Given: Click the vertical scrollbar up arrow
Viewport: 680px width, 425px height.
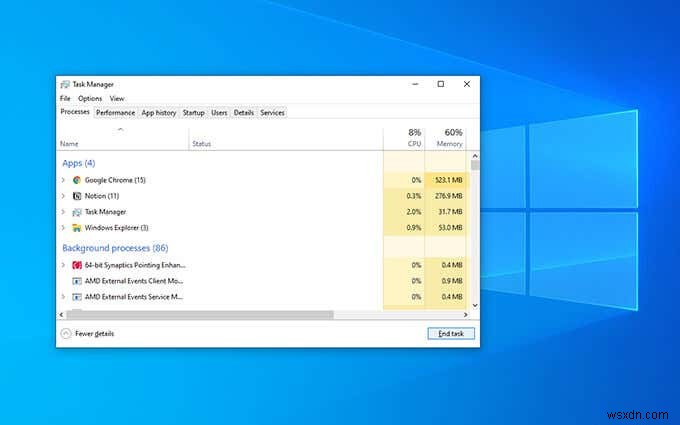Looking at the screenshot, I should (475, 155).
